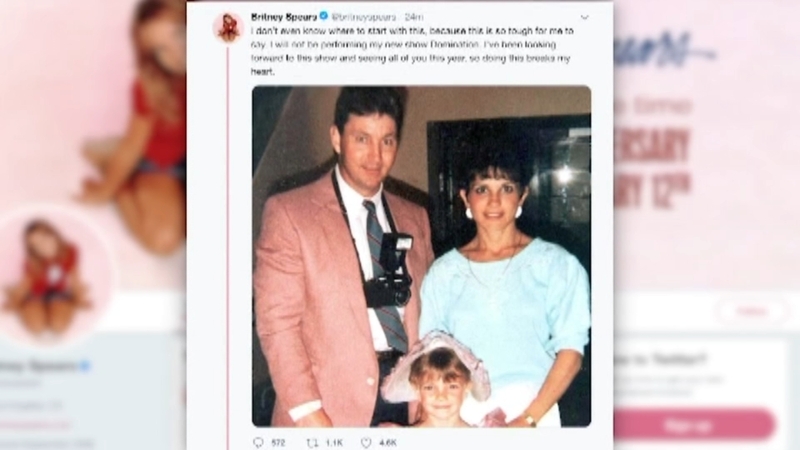Open the 24m timestamp link
Image resolution: width=800 pixels, height=450 pixels.
[x=414, y=17]
